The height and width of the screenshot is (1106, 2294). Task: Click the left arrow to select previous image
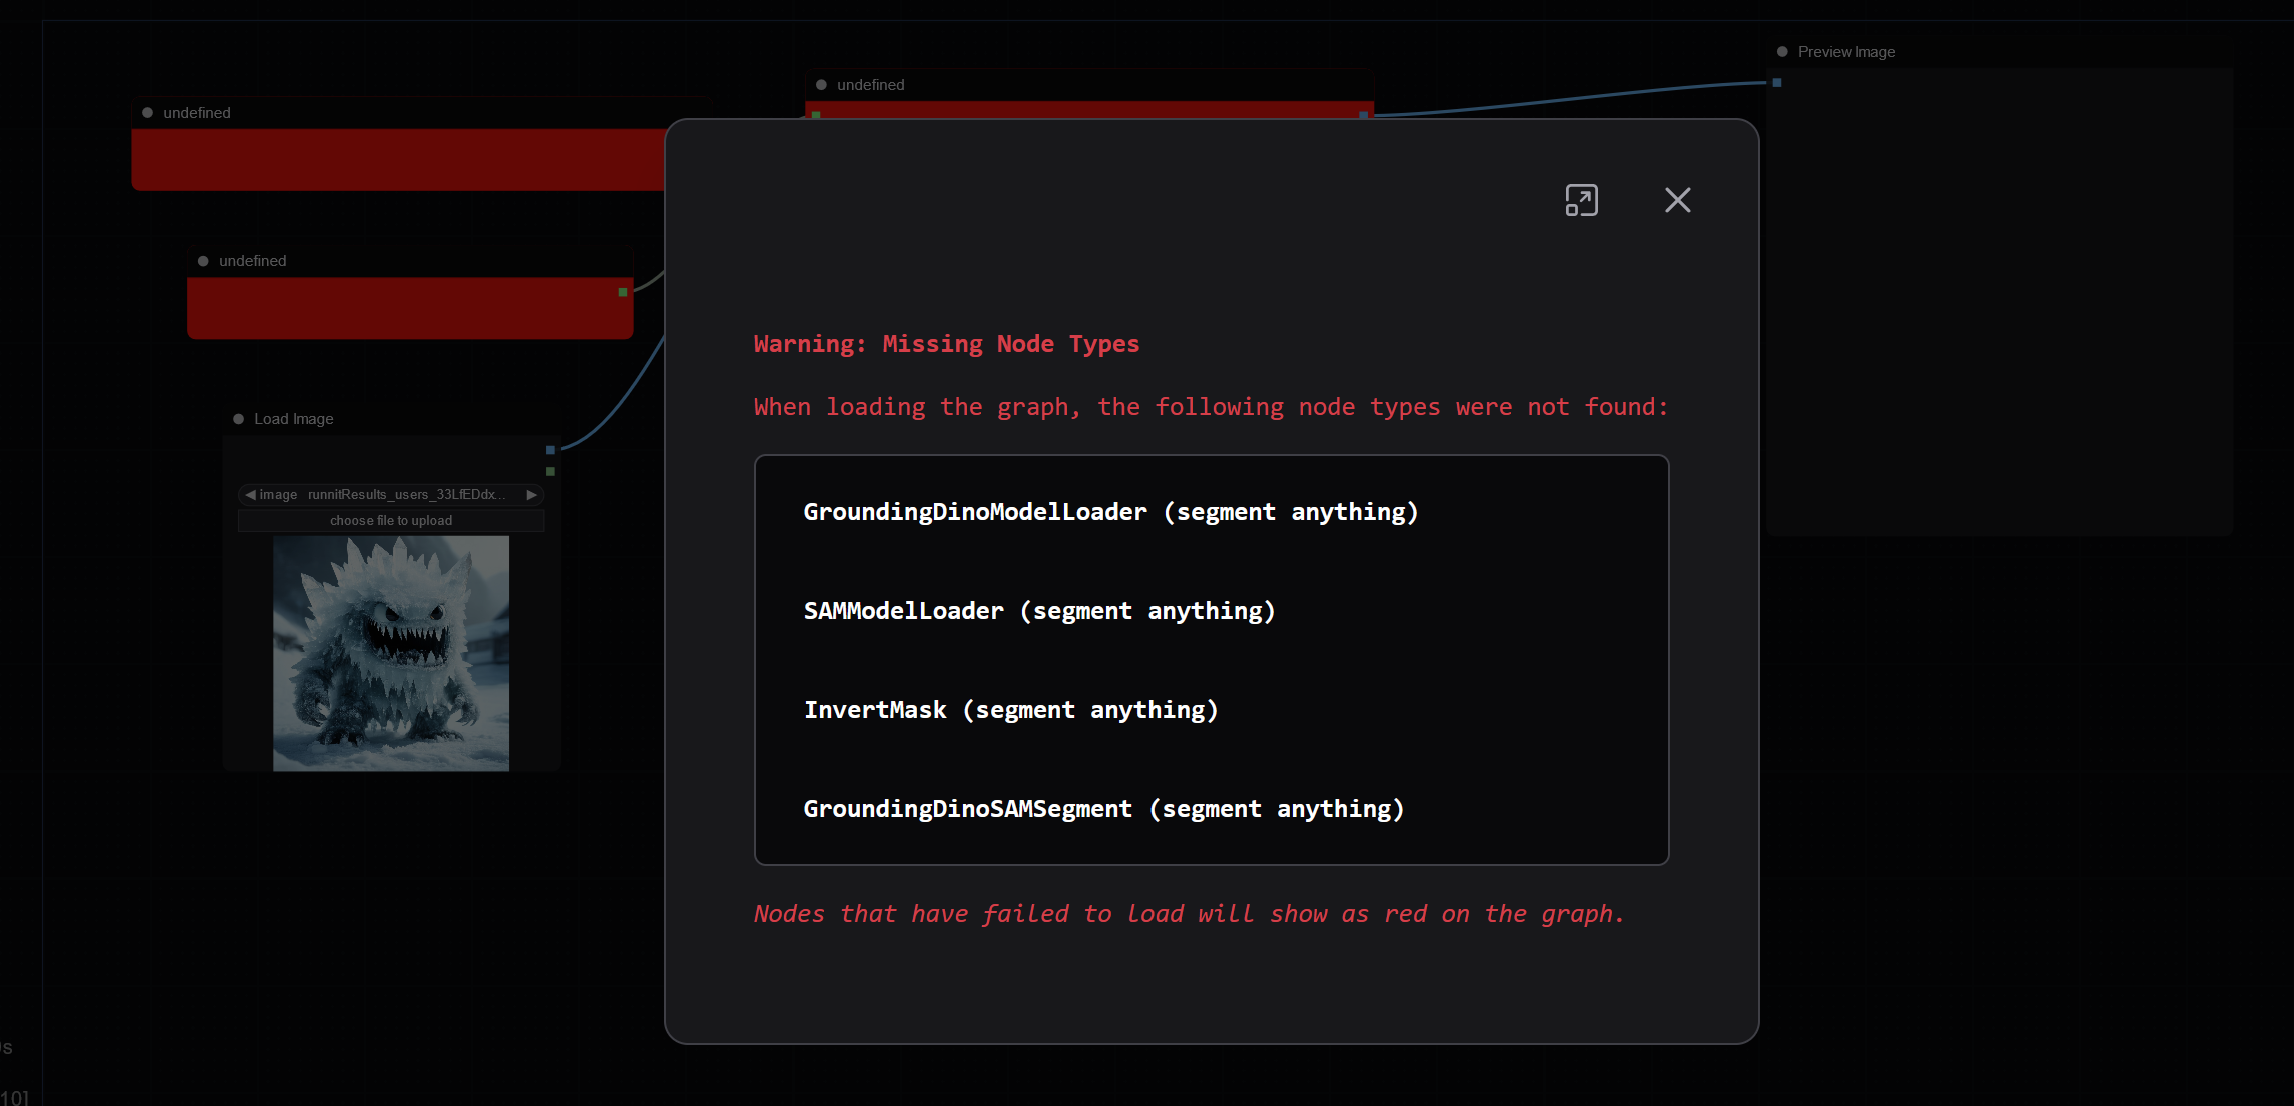click(250, 494)
